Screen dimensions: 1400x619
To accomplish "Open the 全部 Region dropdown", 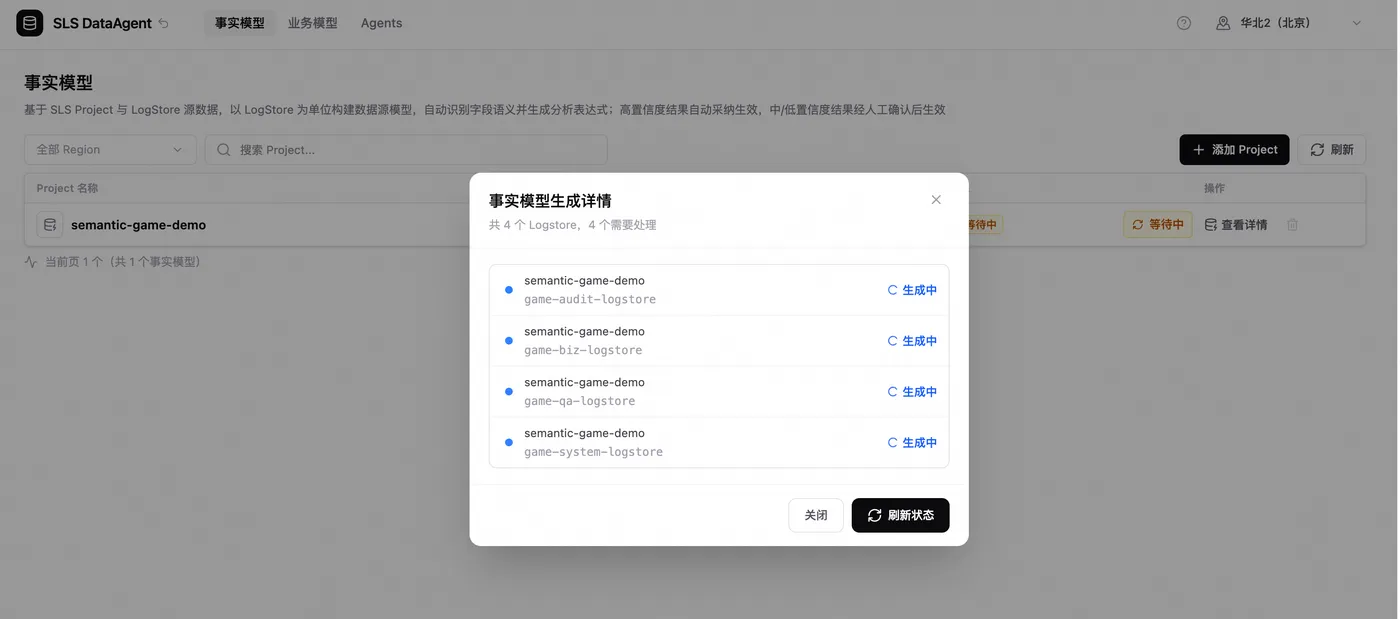I will 110,150.
